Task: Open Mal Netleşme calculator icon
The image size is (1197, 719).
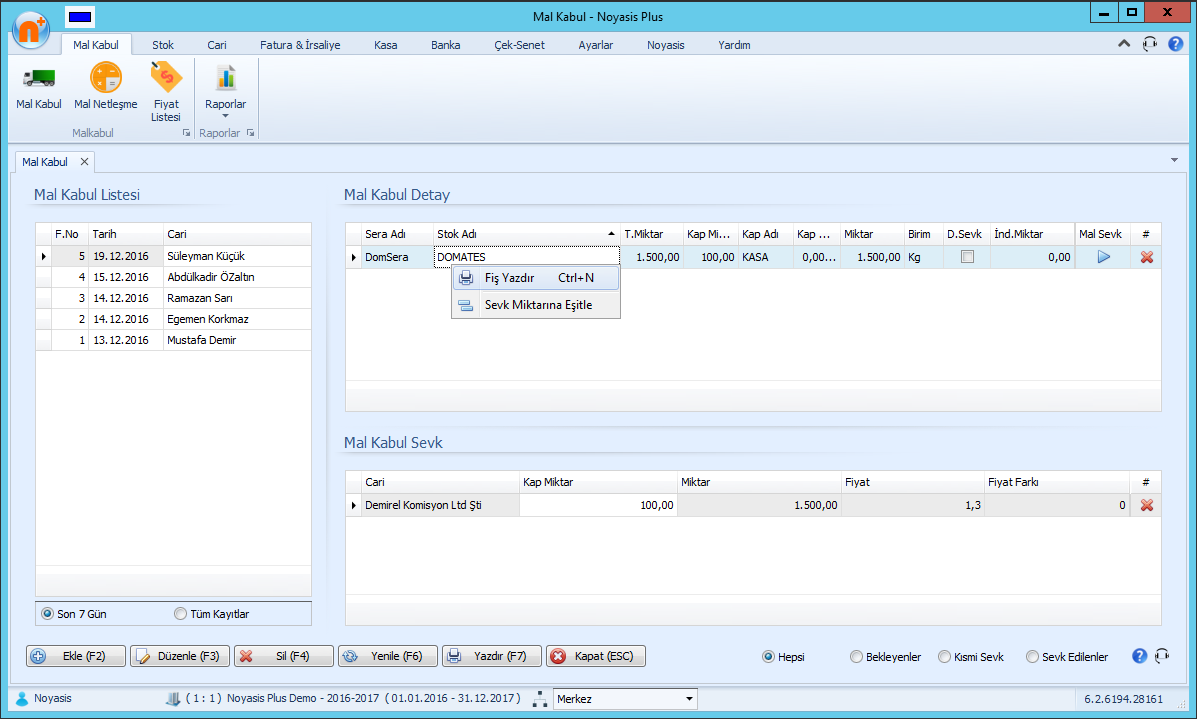Action: pos(106,77)
